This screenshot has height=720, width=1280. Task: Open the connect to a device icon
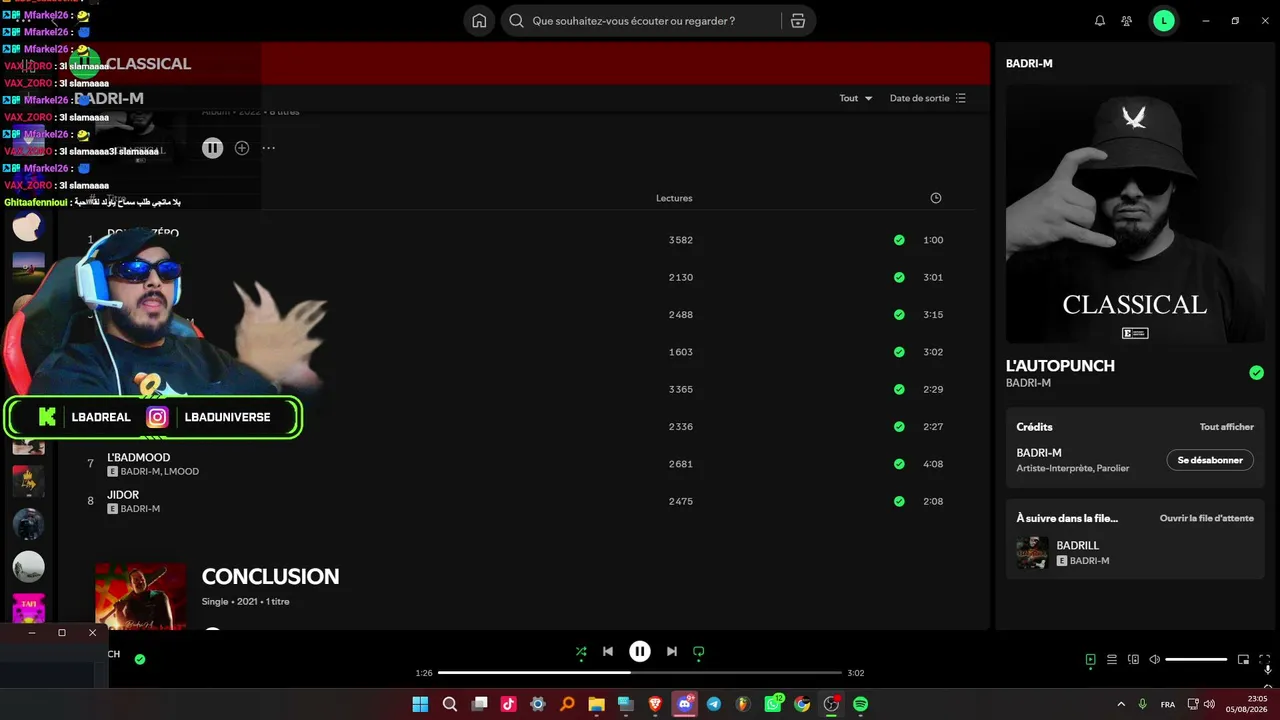1133,660
